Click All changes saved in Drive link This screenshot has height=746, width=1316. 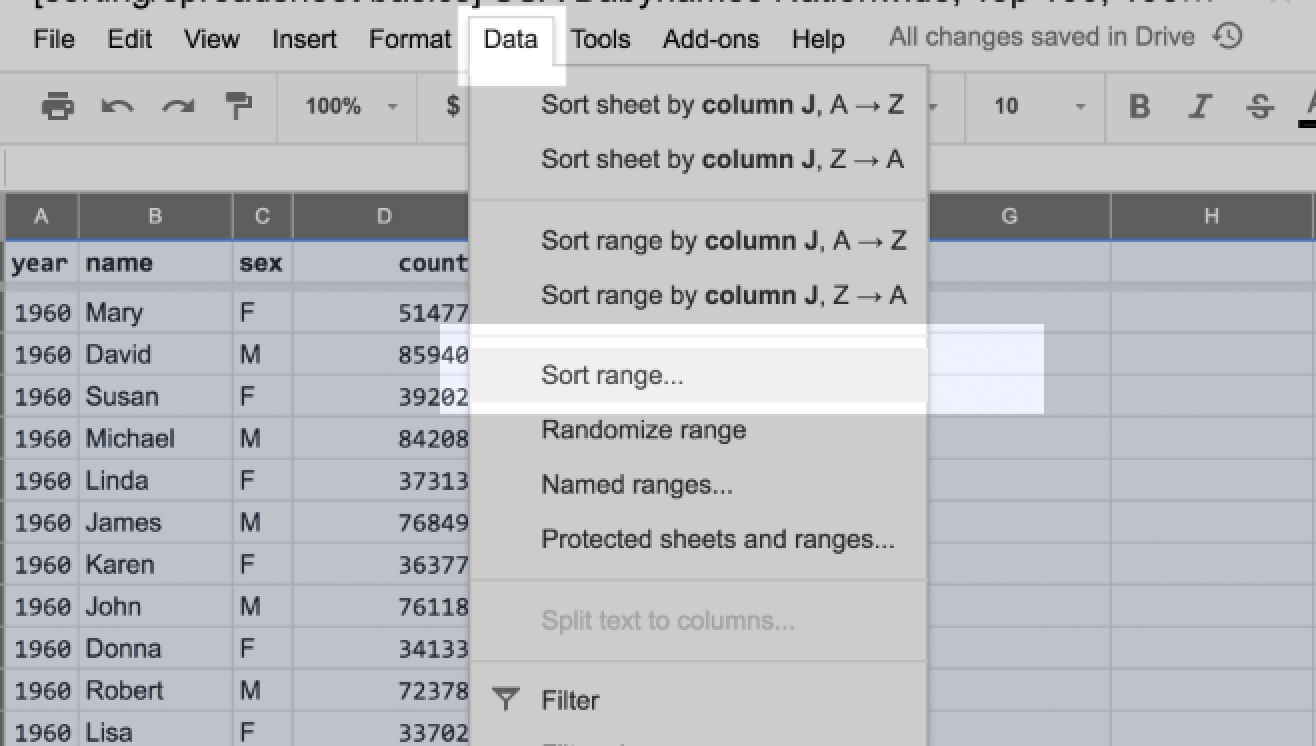point(1042,38)
